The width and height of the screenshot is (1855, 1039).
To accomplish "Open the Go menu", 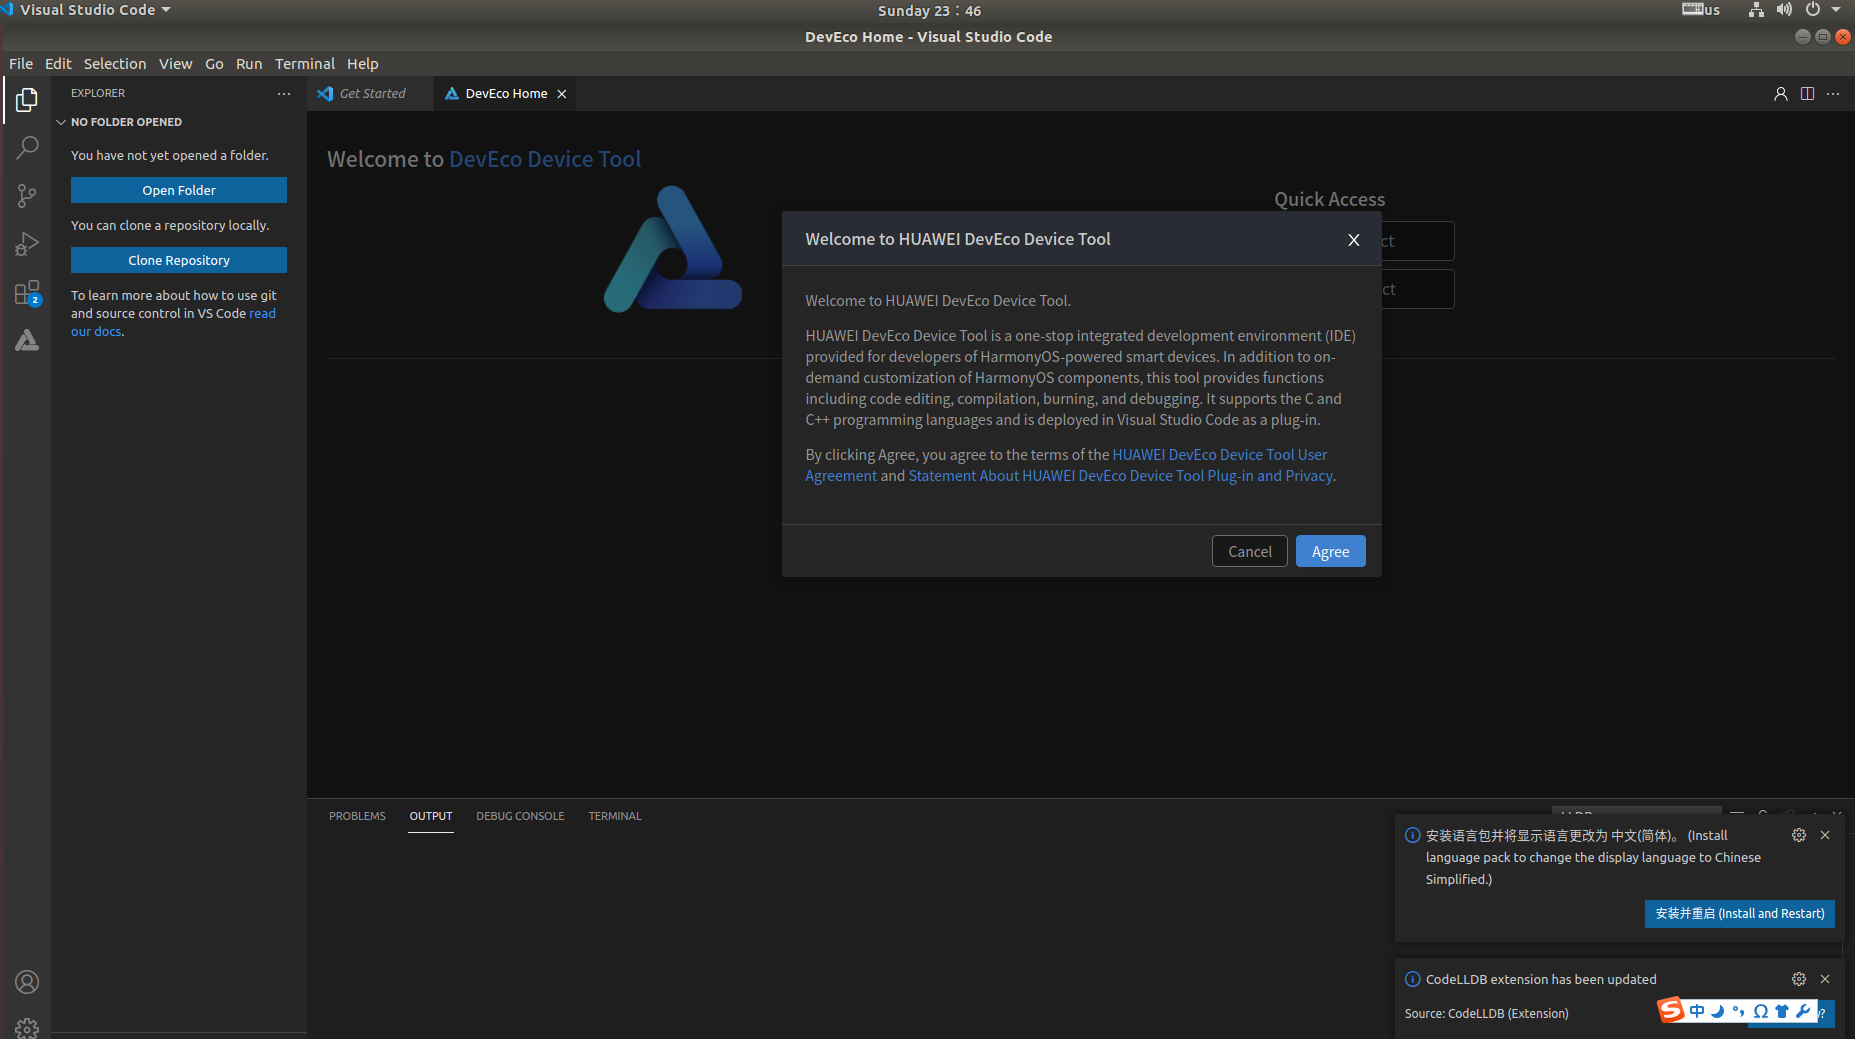I will 214,64.
